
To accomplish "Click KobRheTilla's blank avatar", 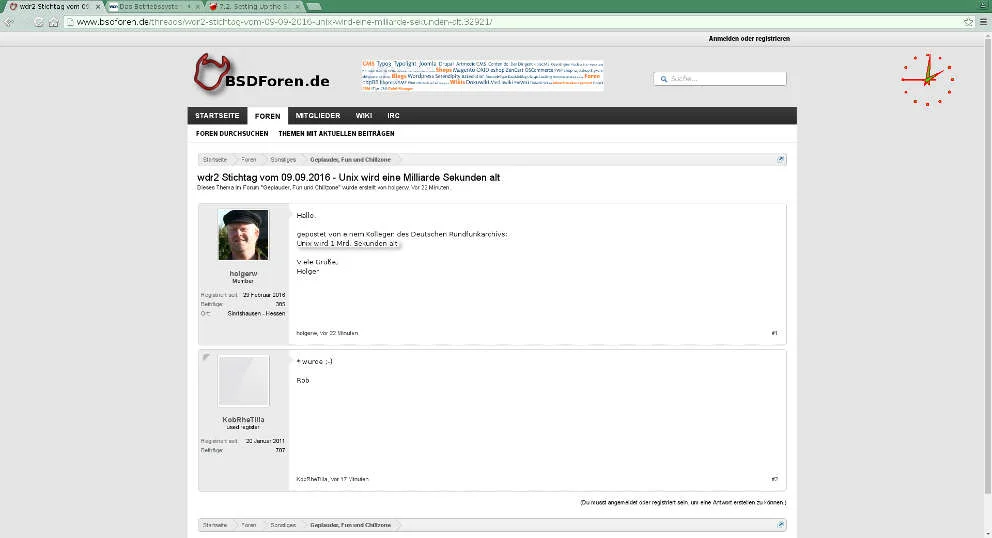I will pos(244,380).
